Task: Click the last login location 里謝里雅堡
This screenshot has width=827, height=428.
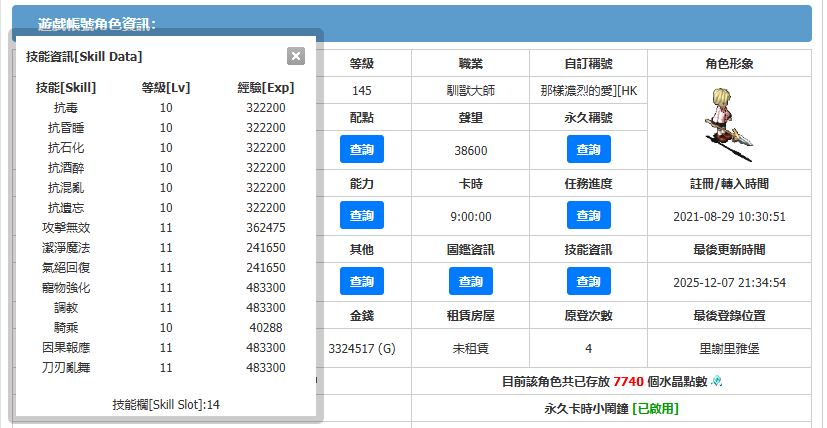Action: 729,348
